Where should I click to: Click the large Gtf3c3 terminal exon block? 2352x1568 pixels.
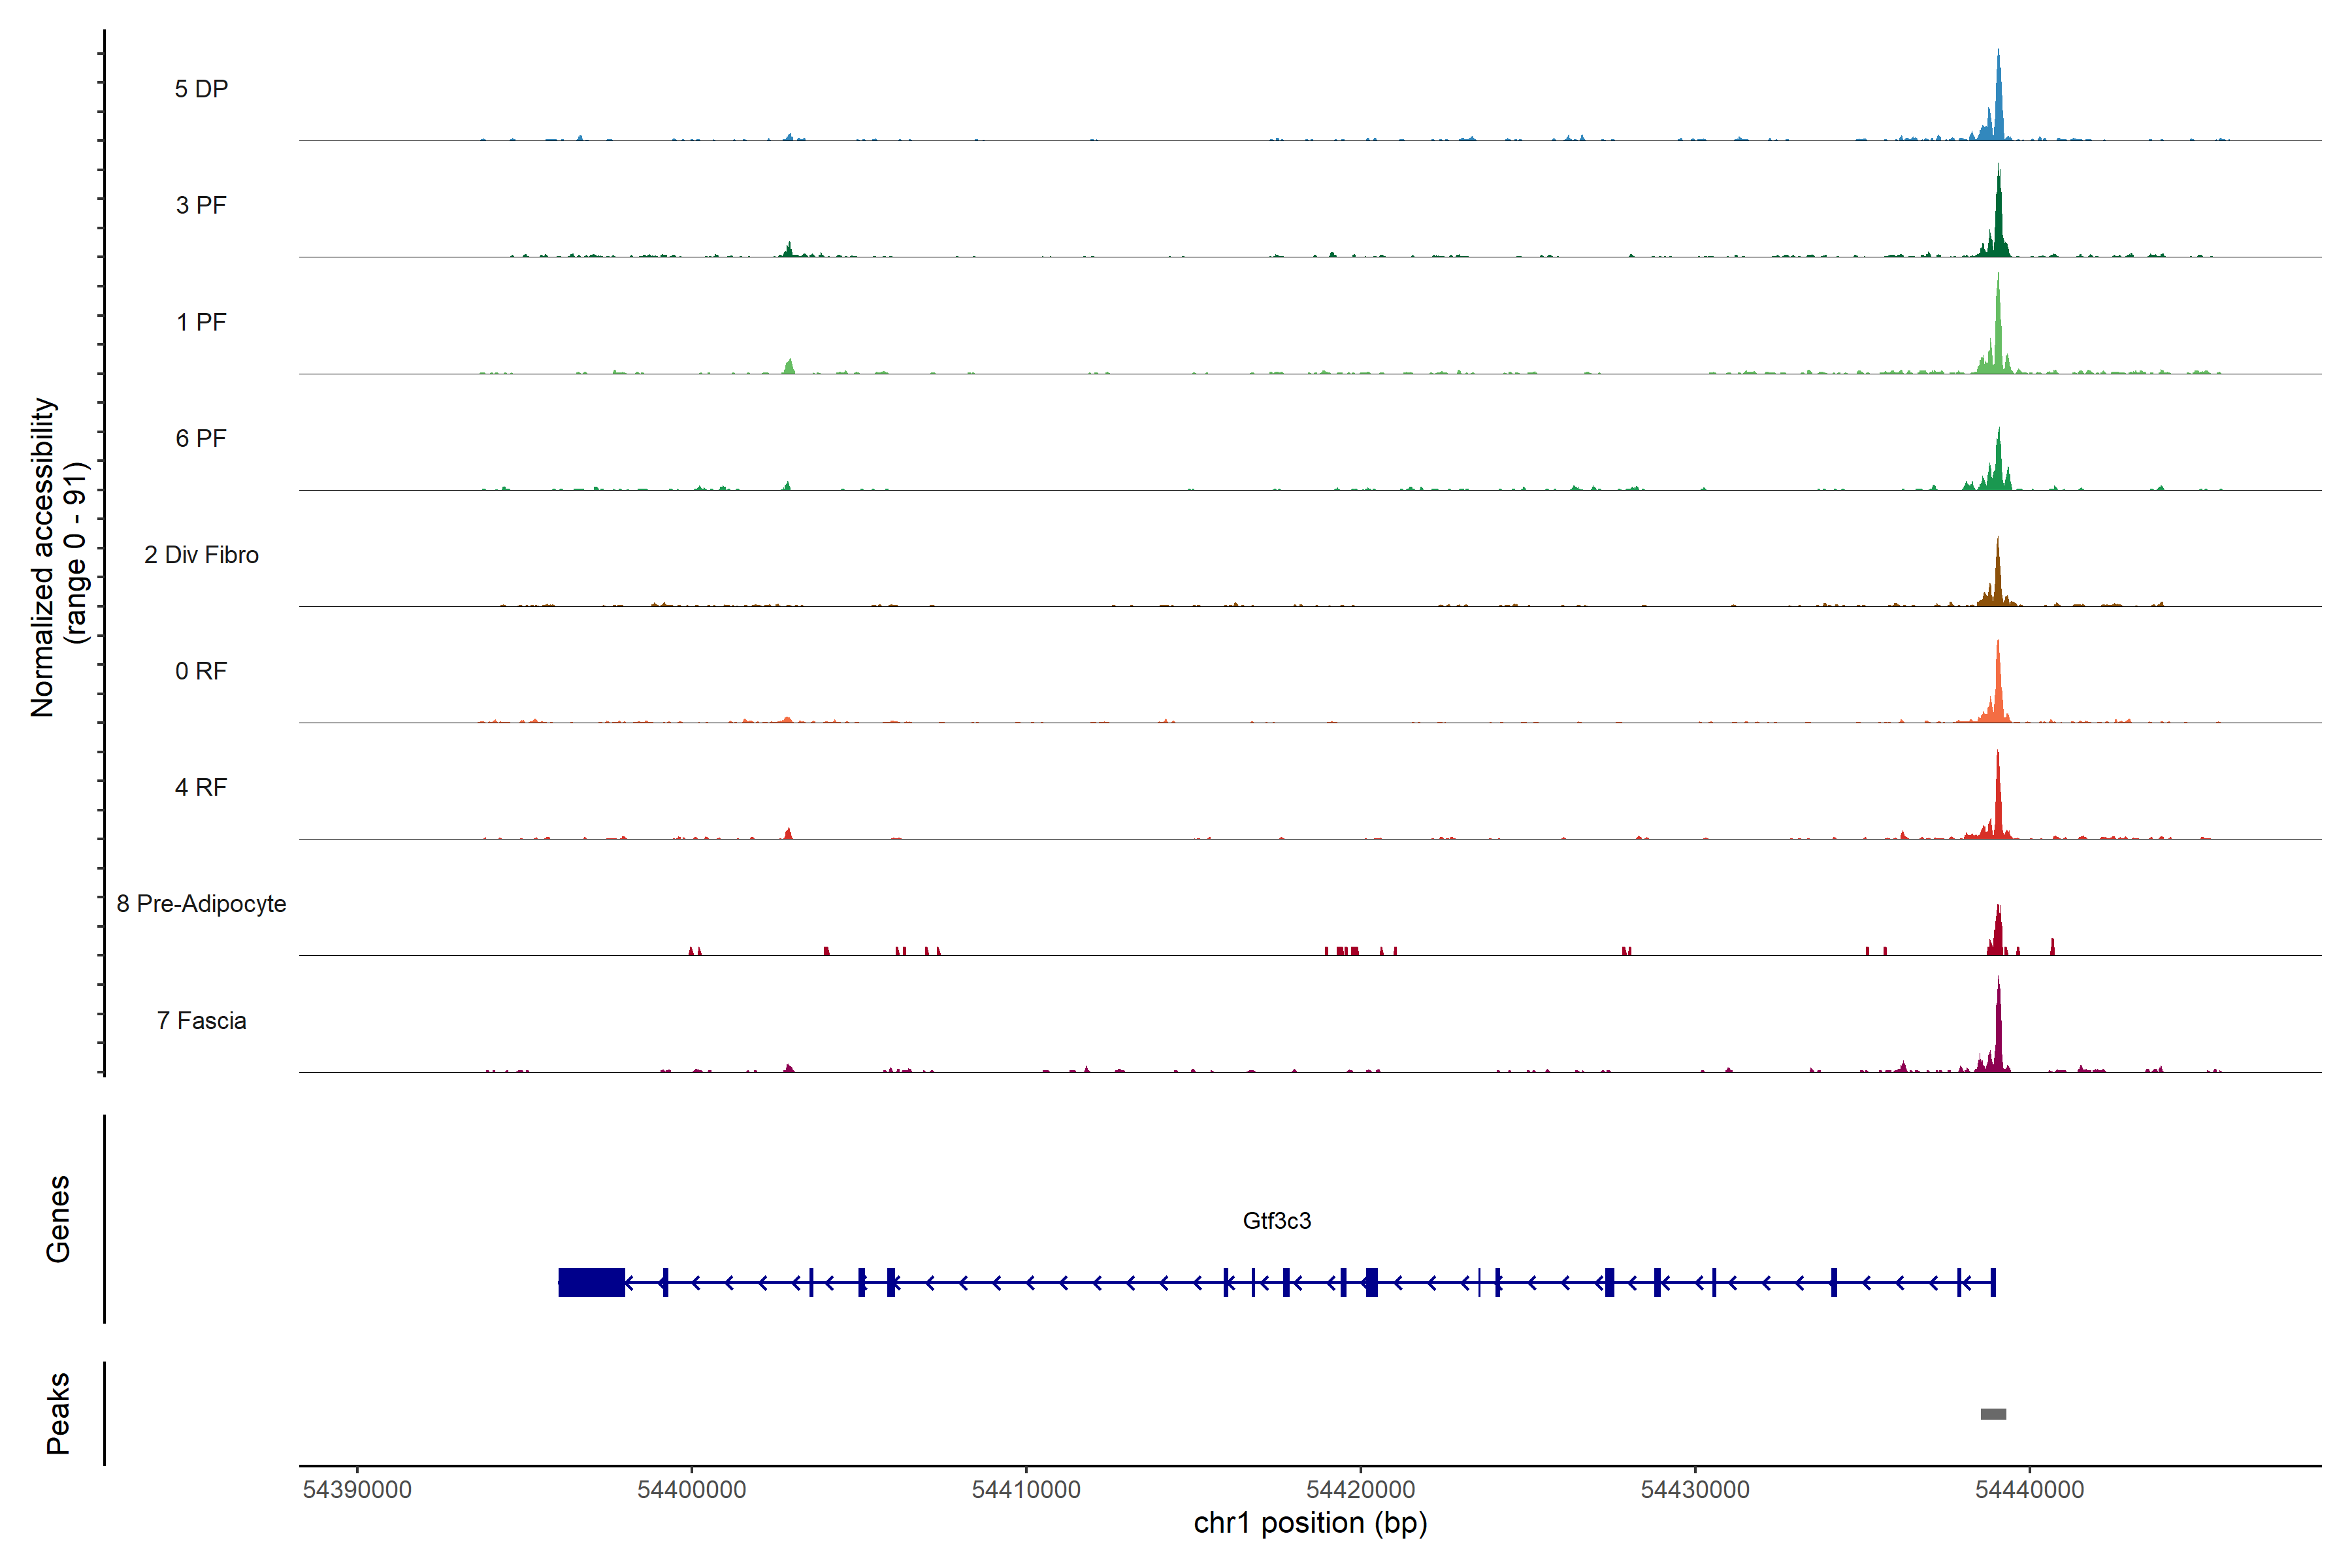[x=591, y=1282]
